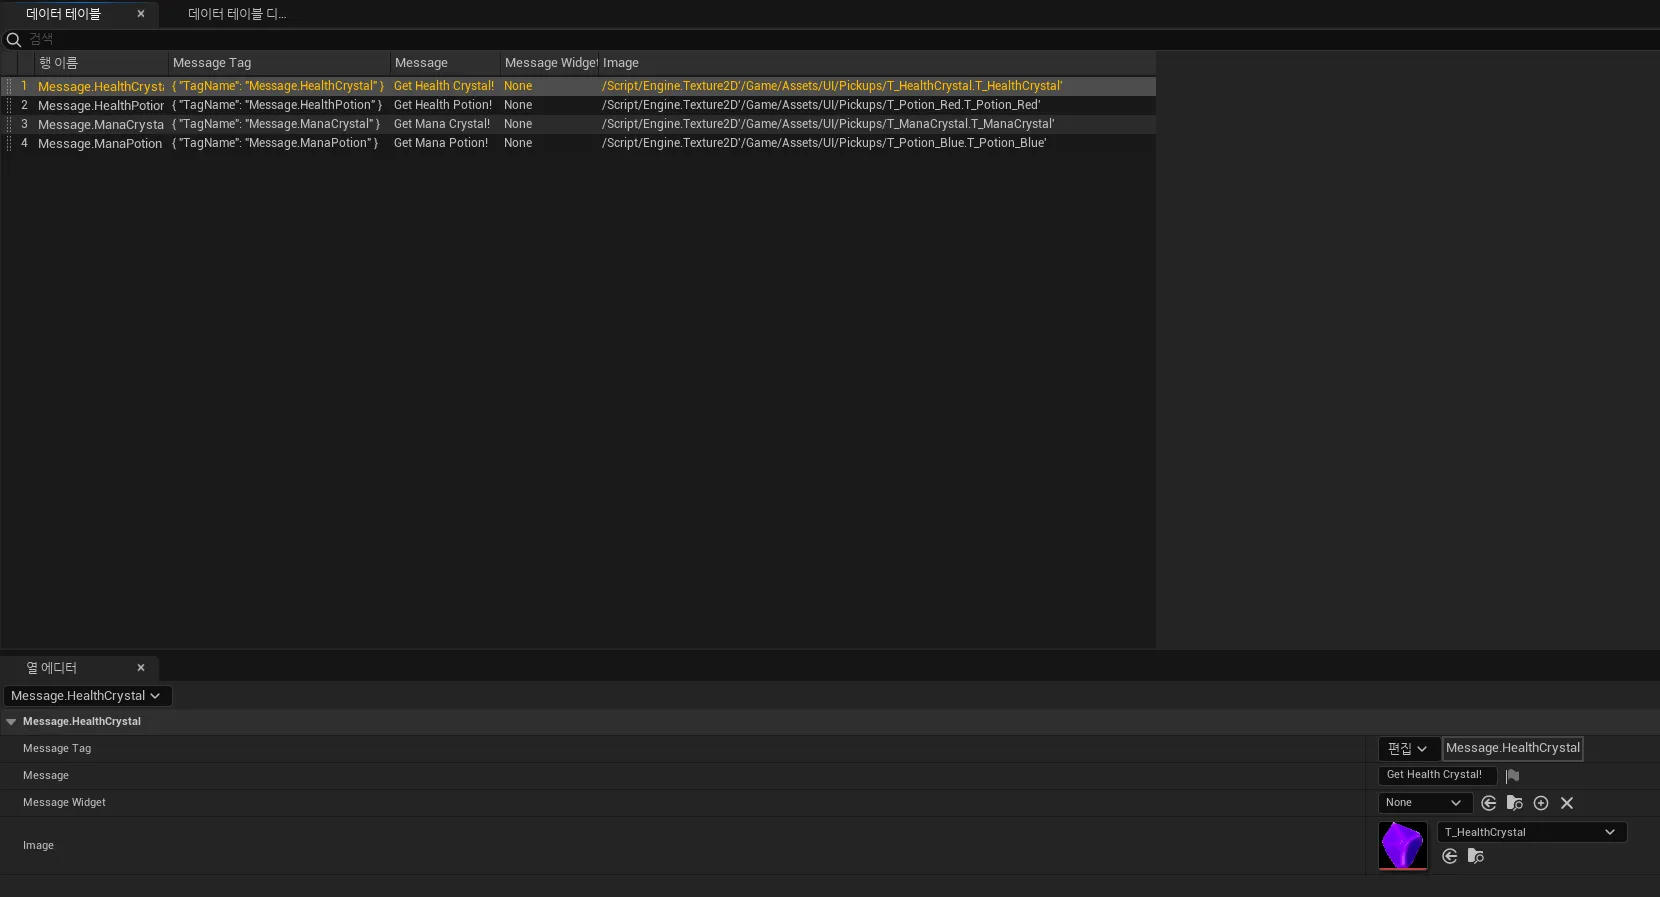This screenshot has width=1660, height=897.
Task: Select the 열 에디터 tab
Action: click(x=52, y=668)
